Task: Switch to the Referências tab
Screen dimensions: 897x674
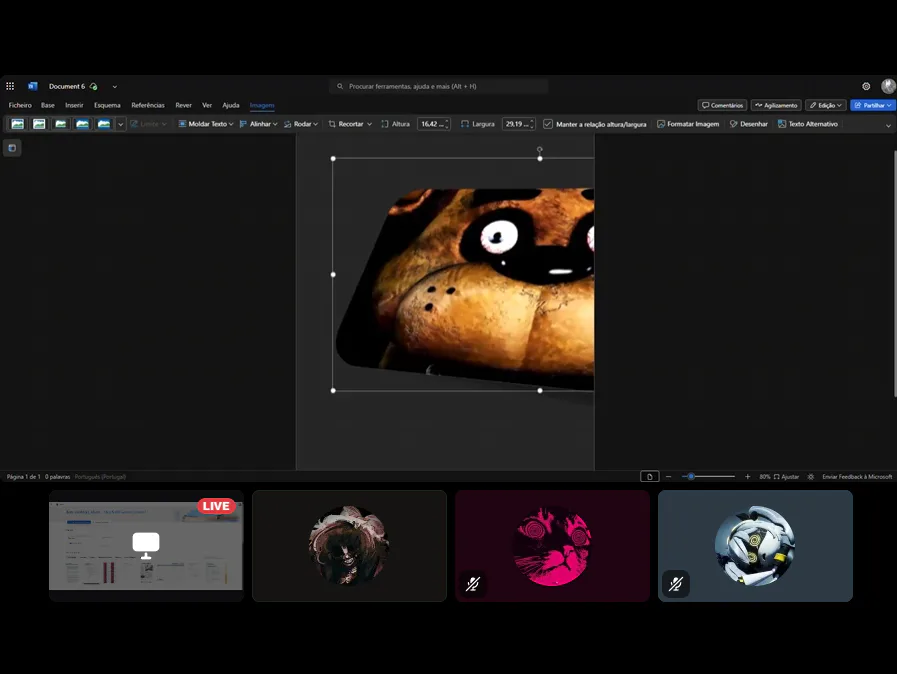Action: [x=148, y=105]
